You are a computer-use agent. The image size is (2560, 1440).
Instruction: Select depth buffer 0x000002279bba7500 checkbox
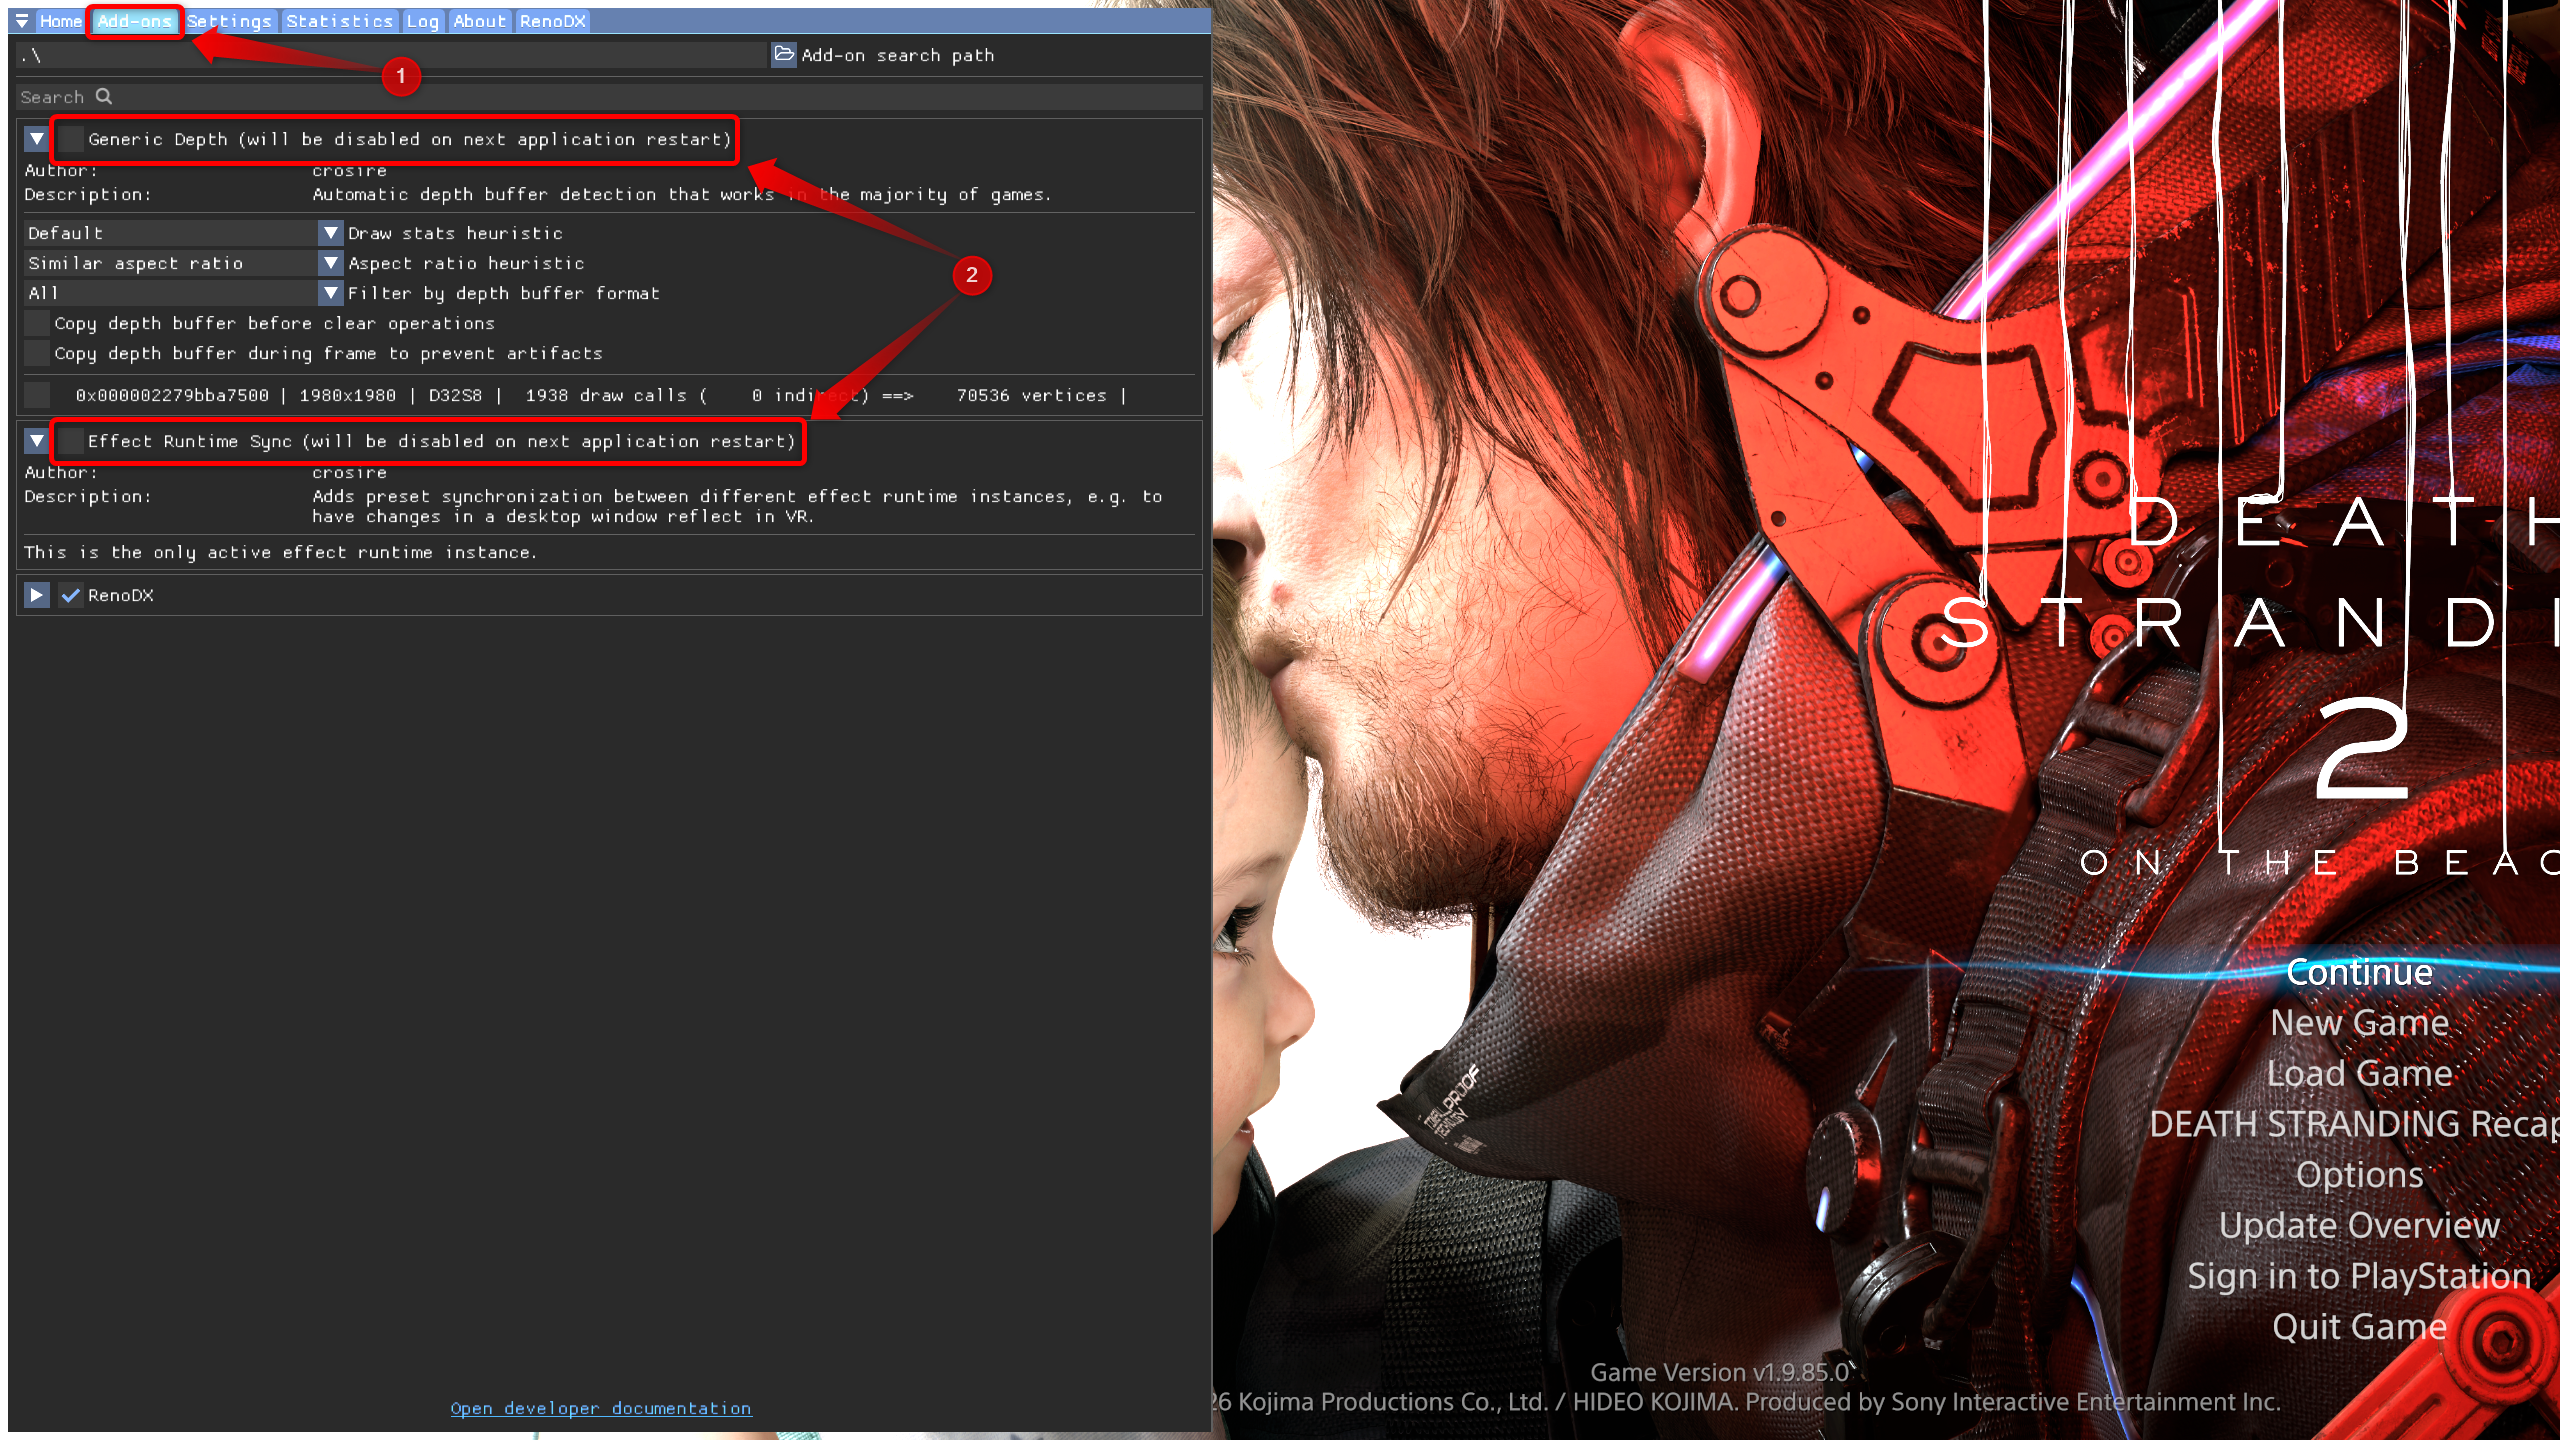[37, 395]
